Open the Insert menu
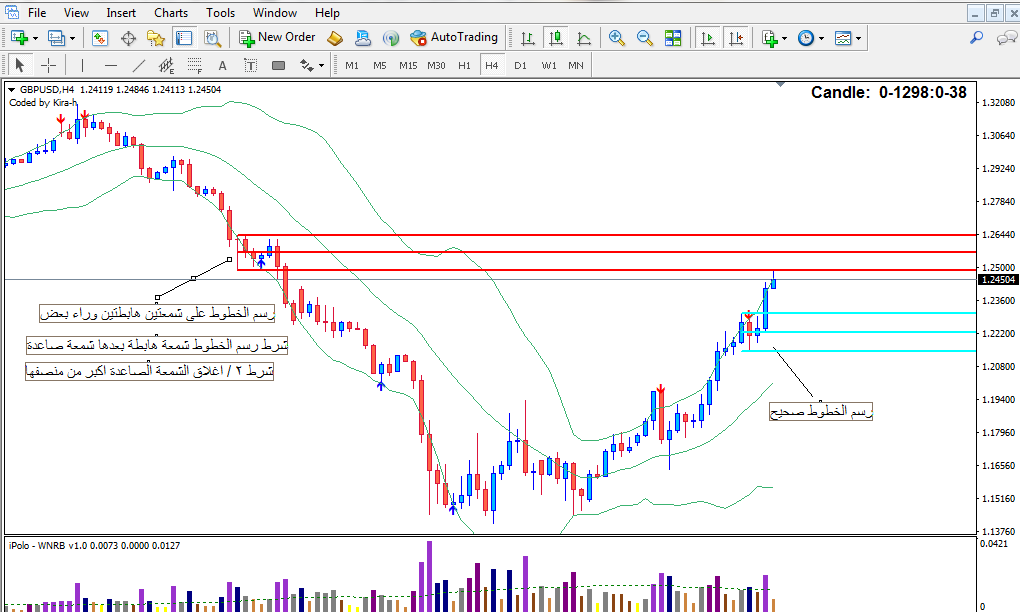Screen dimensions: 1020x612 point(121,13)
